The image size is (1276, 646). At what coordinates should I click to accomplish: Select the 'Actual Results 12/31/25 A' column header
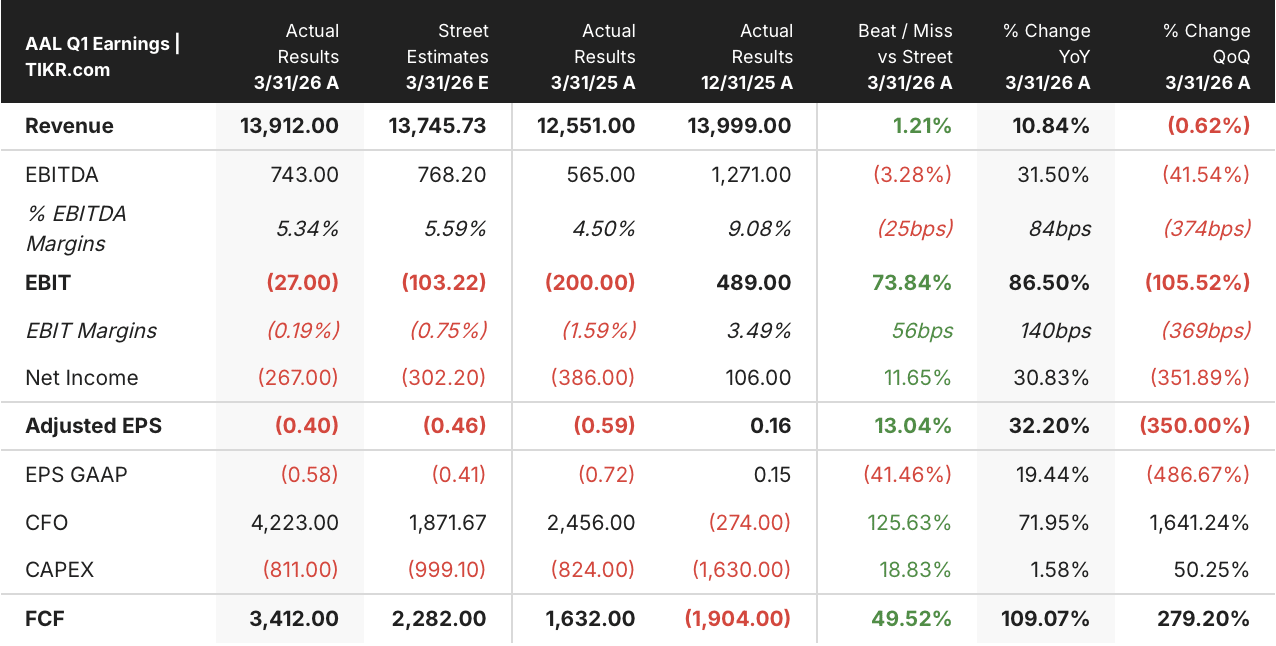pos(747,57)
